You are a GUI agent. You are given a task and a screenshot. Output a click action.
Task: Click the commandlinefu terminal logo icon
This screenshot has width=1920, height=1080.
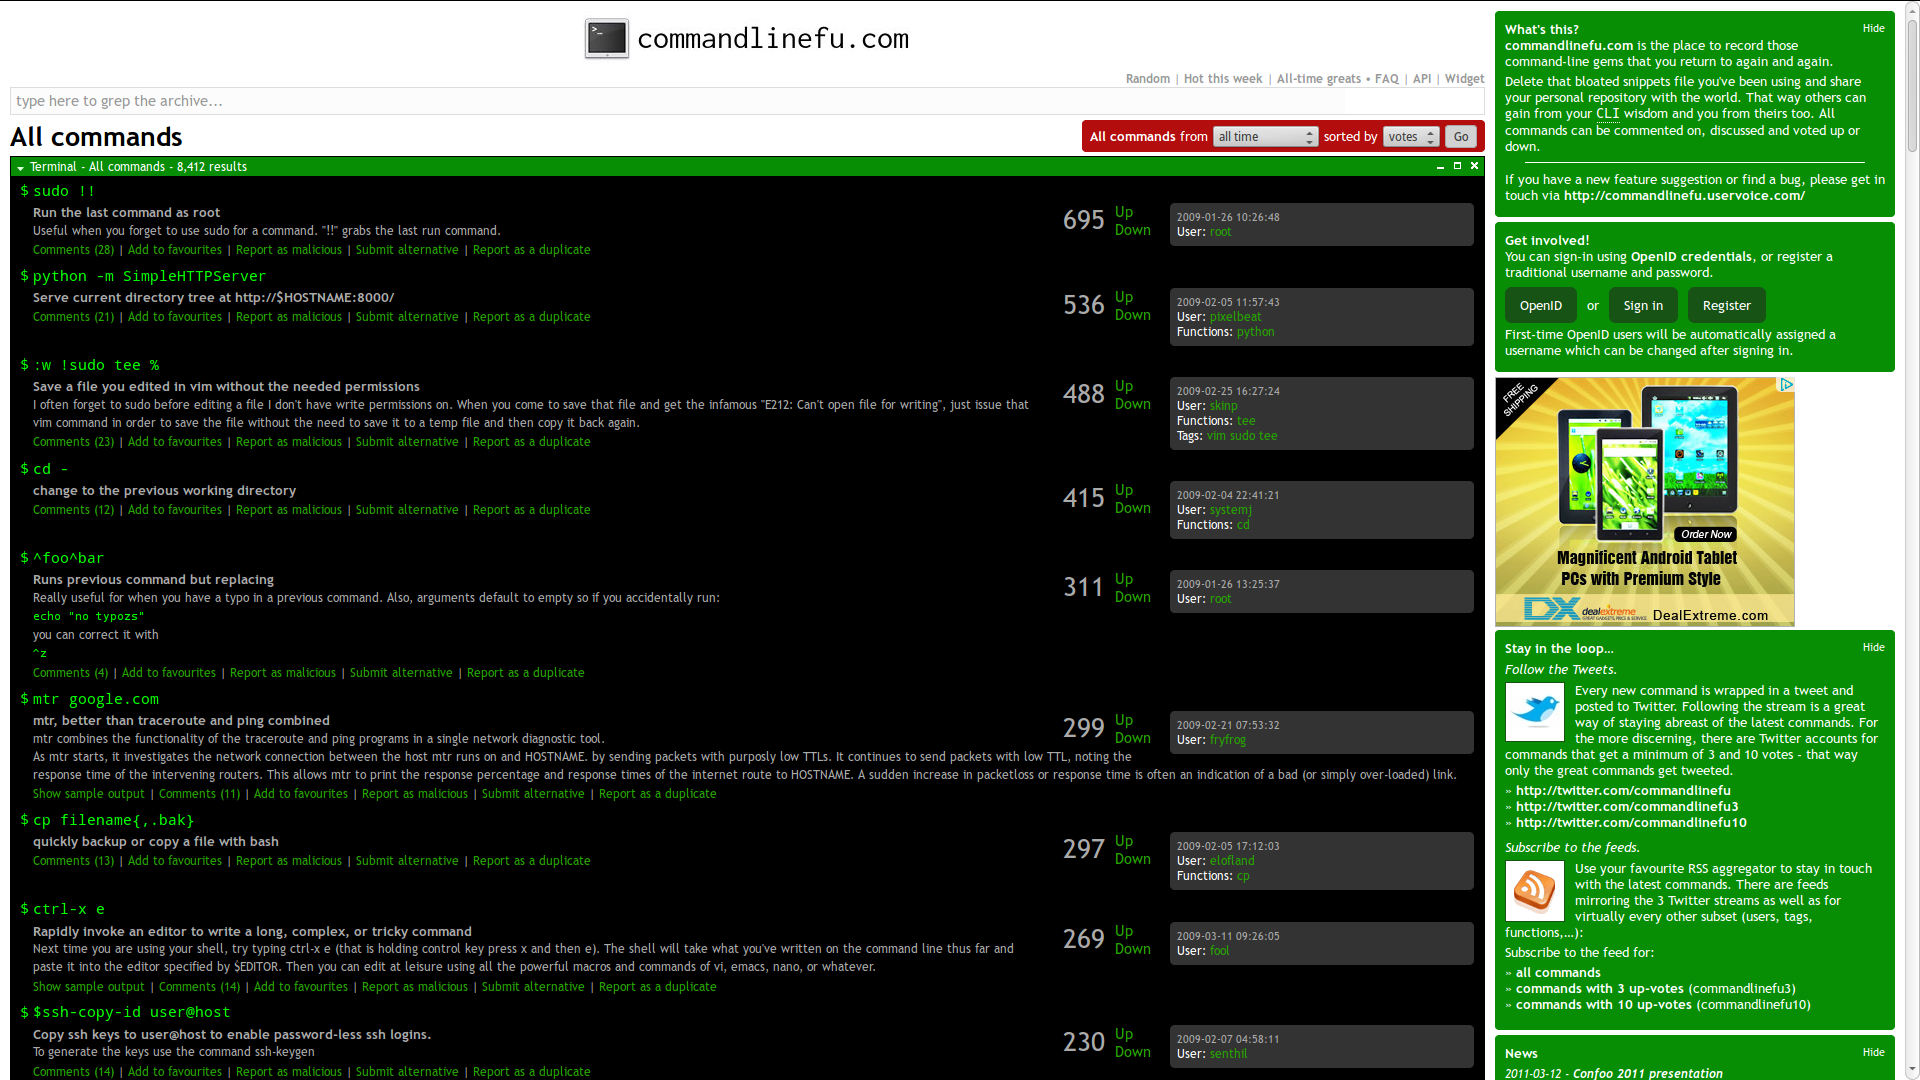pyautogui.click(x=606, y=39)
